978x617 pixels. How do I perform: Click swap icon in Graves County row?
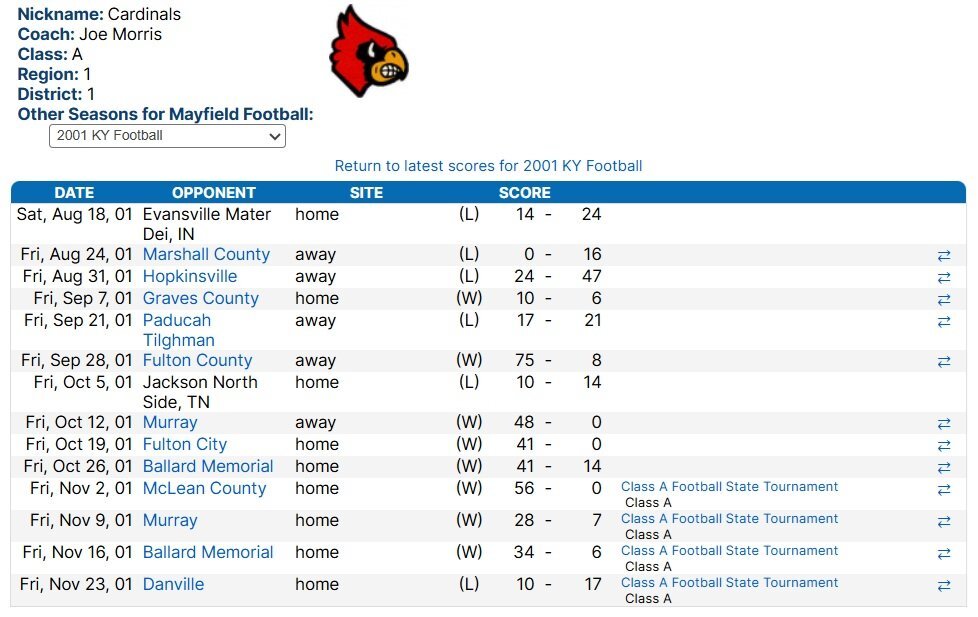(944, 299)
